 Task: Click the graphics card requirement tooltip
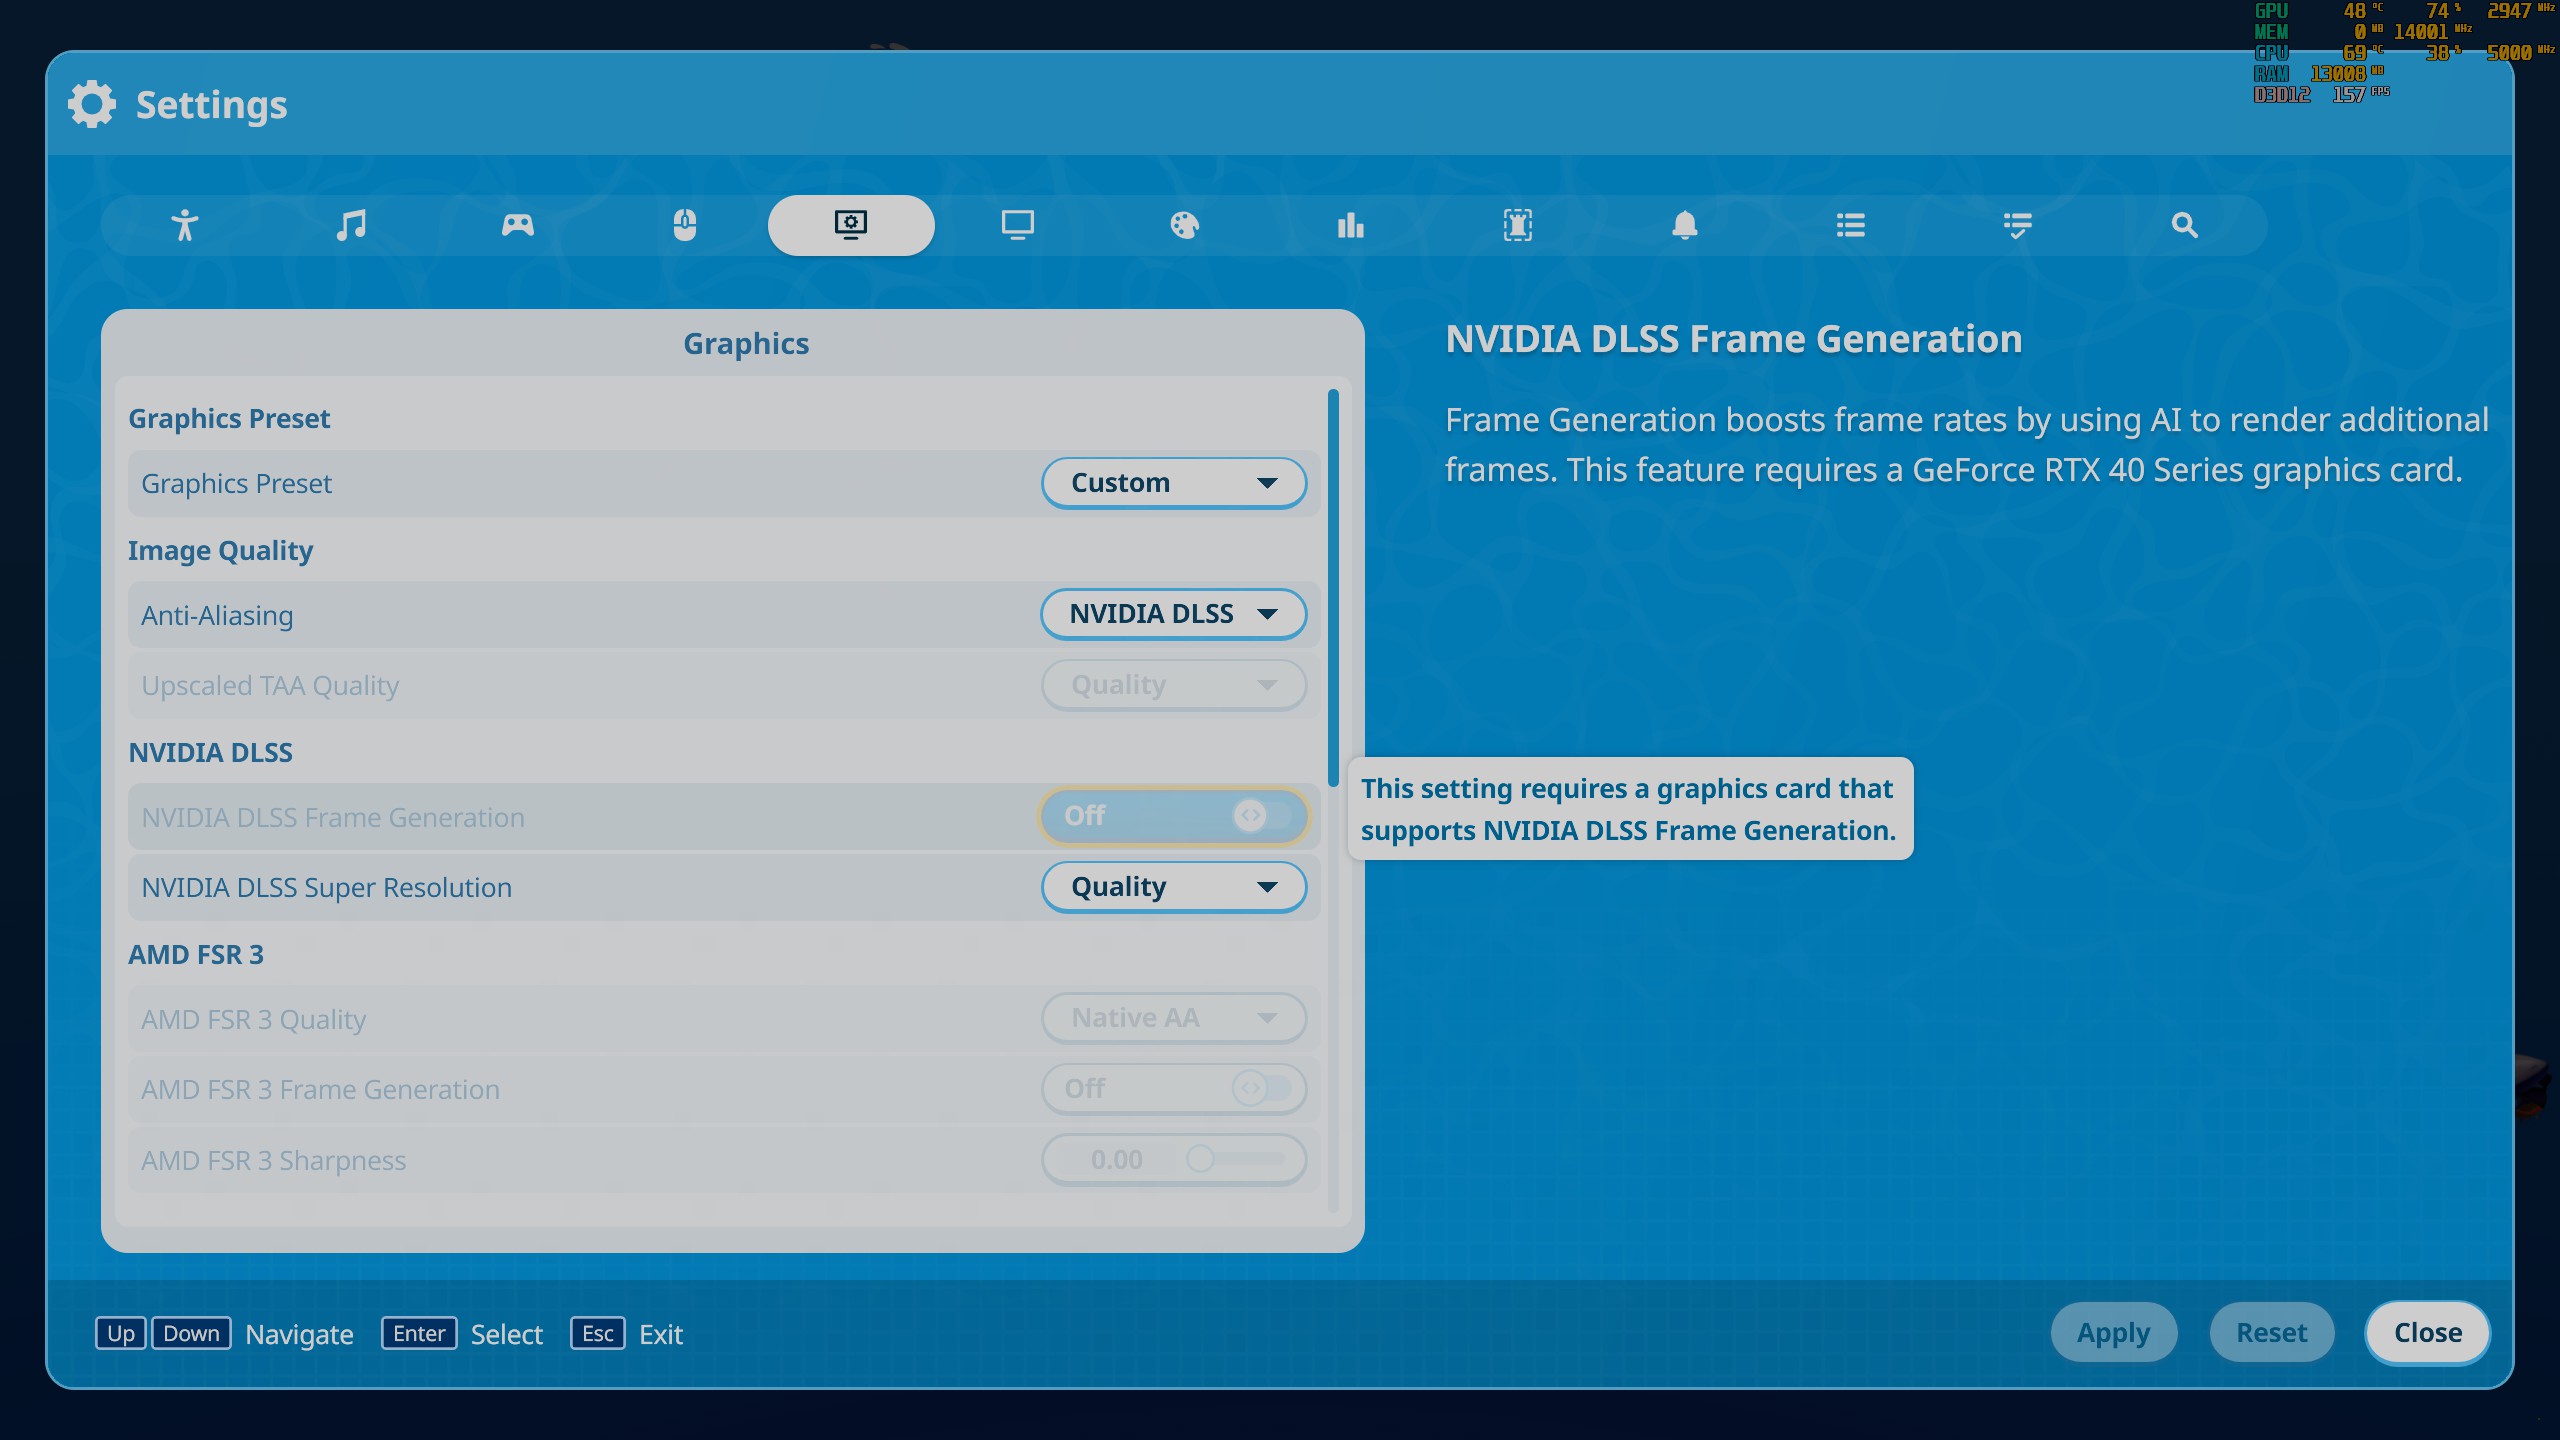coord(1630,809)
